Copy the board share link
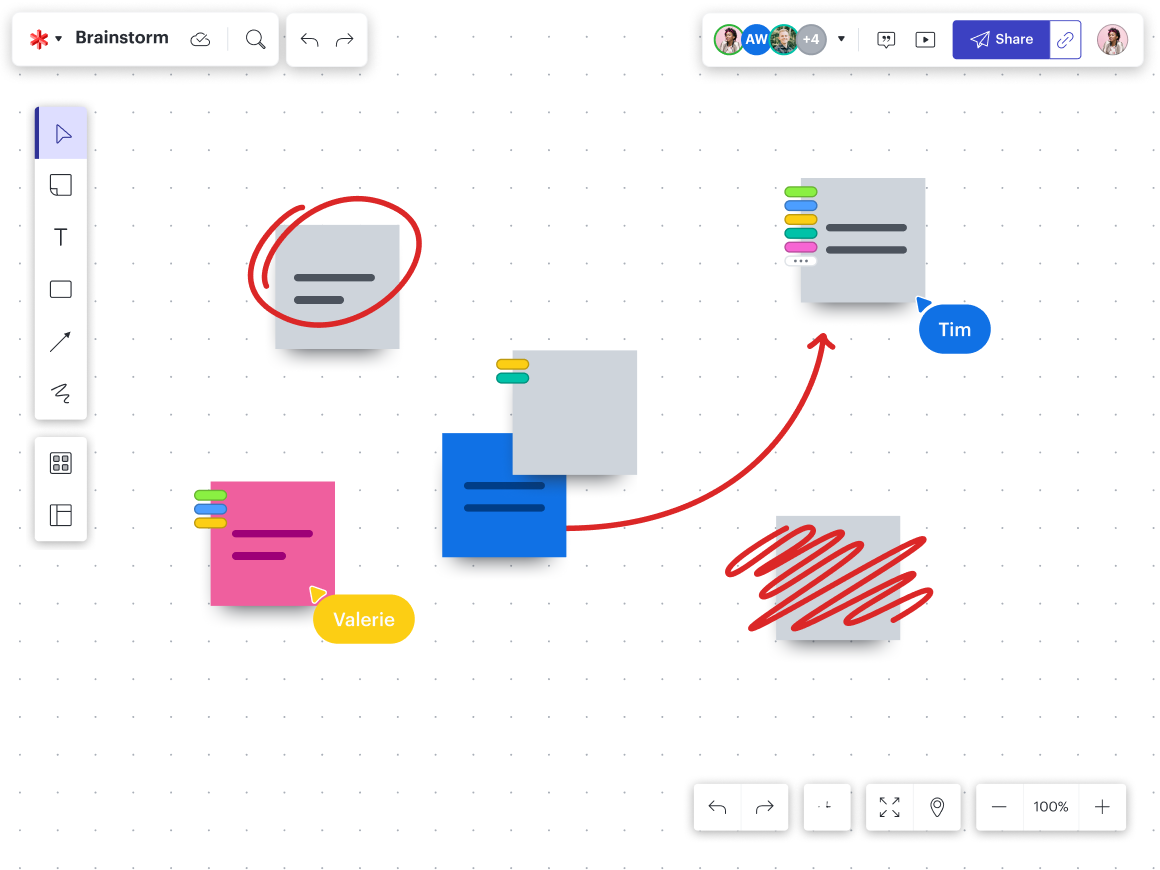The height and width of the screenshot is (870, 1160). pos(1066,39)
